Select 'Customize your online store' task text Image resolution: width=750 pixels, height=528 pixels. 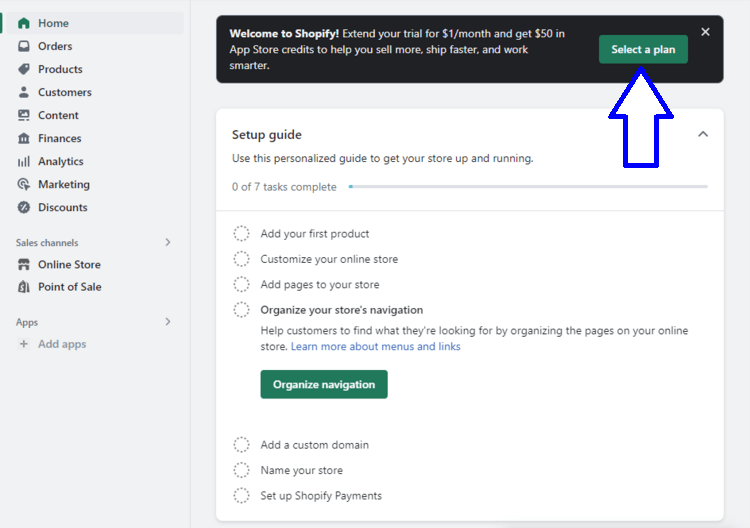pos(329,259)
